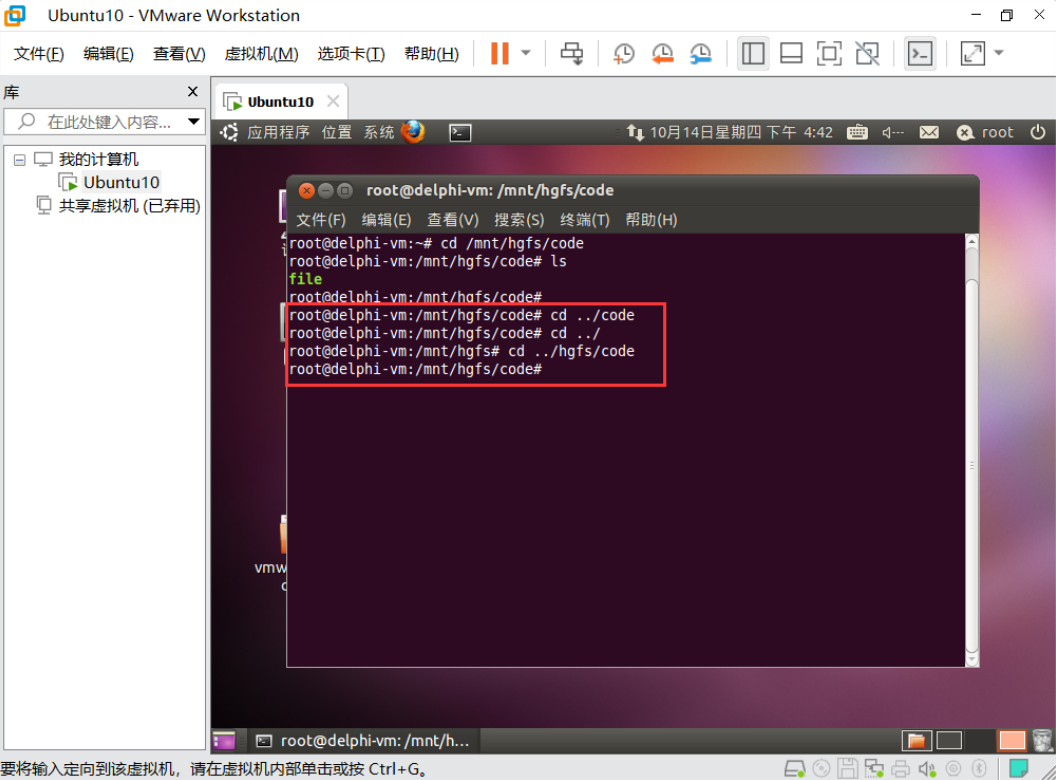The height and width of the screenshot is (780, 1056).
Task: Open the 查看(V) menu in VMware
Action: pos(179,54)
